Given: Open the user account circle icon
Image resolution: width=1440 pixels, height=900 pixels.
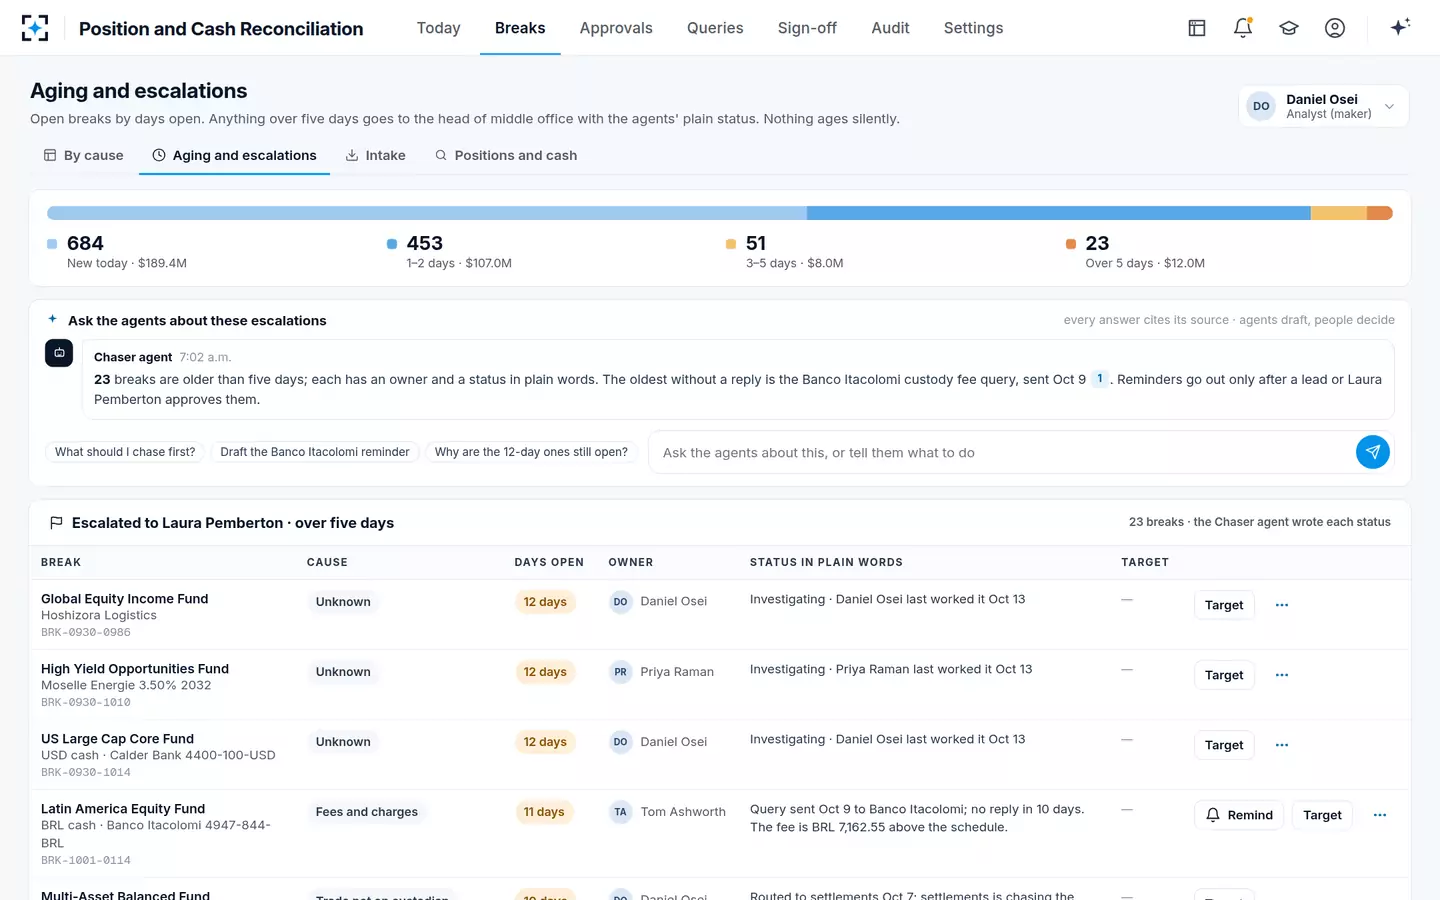Looking at the screenshot, I should tap(1335, 28).
